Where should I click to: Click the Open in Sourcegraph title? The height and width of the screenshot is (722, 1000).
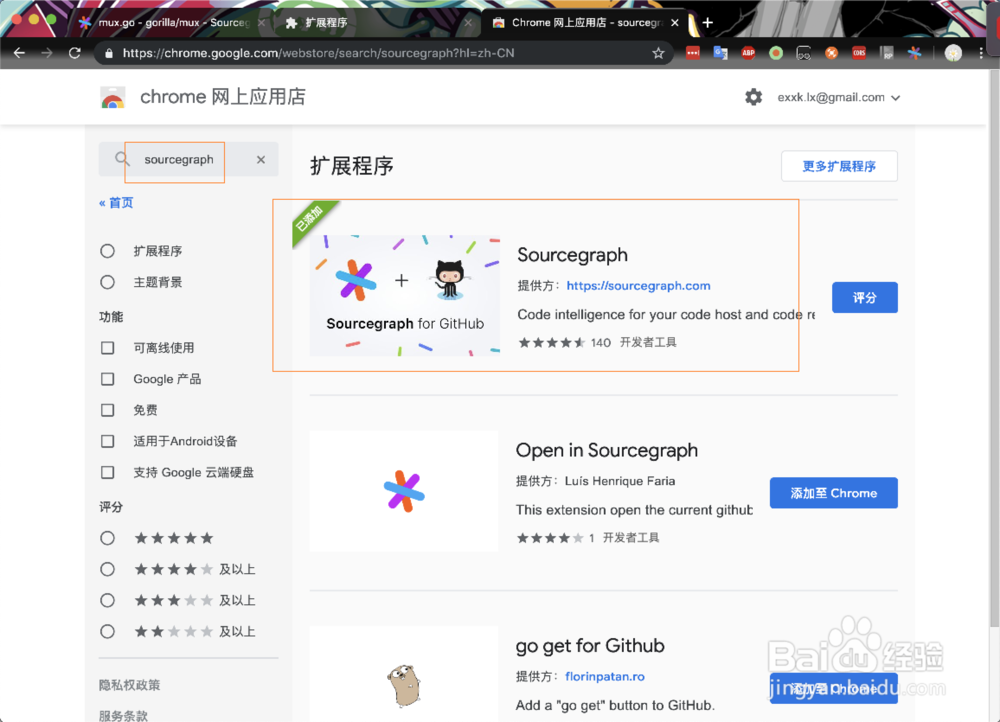(607, 450)
